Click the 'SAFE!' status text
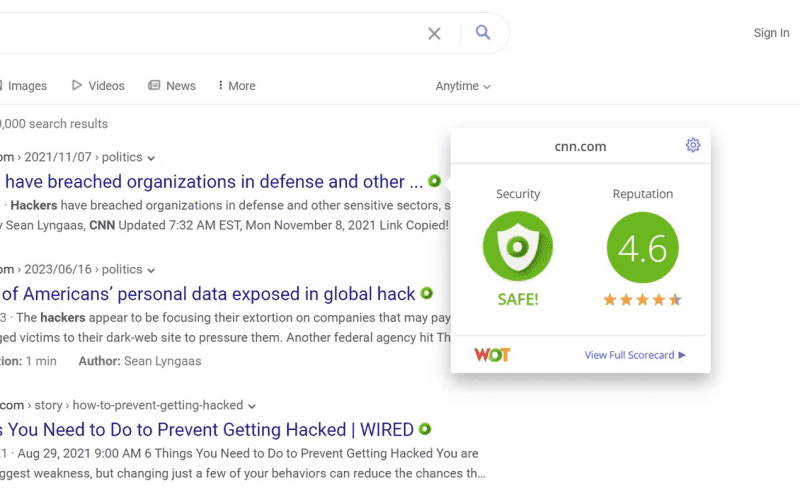This screenshot has height=500, width=800. click(518, 299)
